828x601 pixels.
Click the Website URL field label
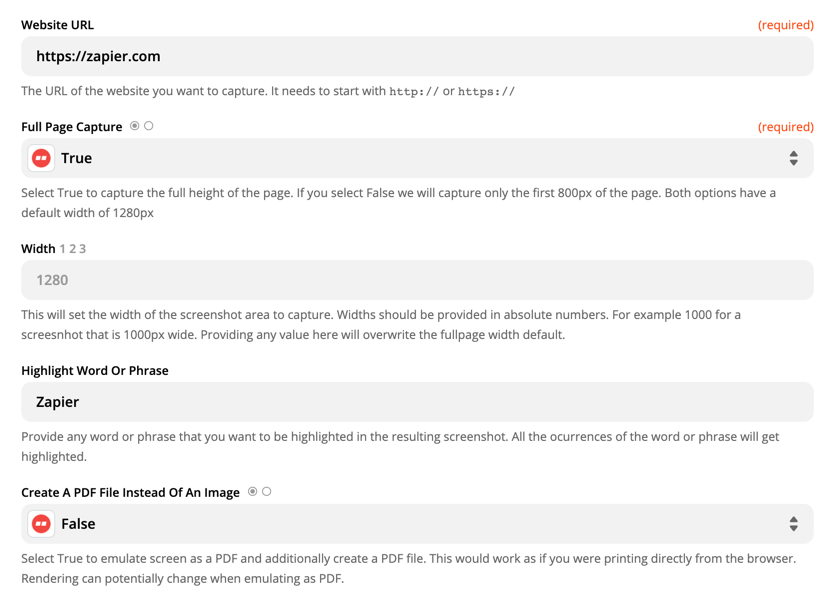pyautogui.click(x=58, y=25)
